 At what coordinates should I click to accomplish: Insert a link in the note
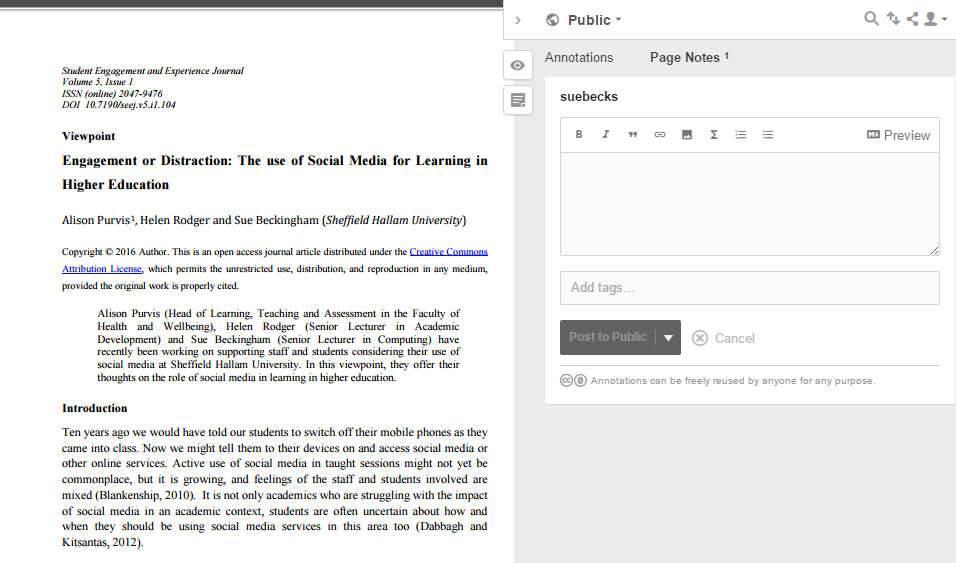(660, 135)
